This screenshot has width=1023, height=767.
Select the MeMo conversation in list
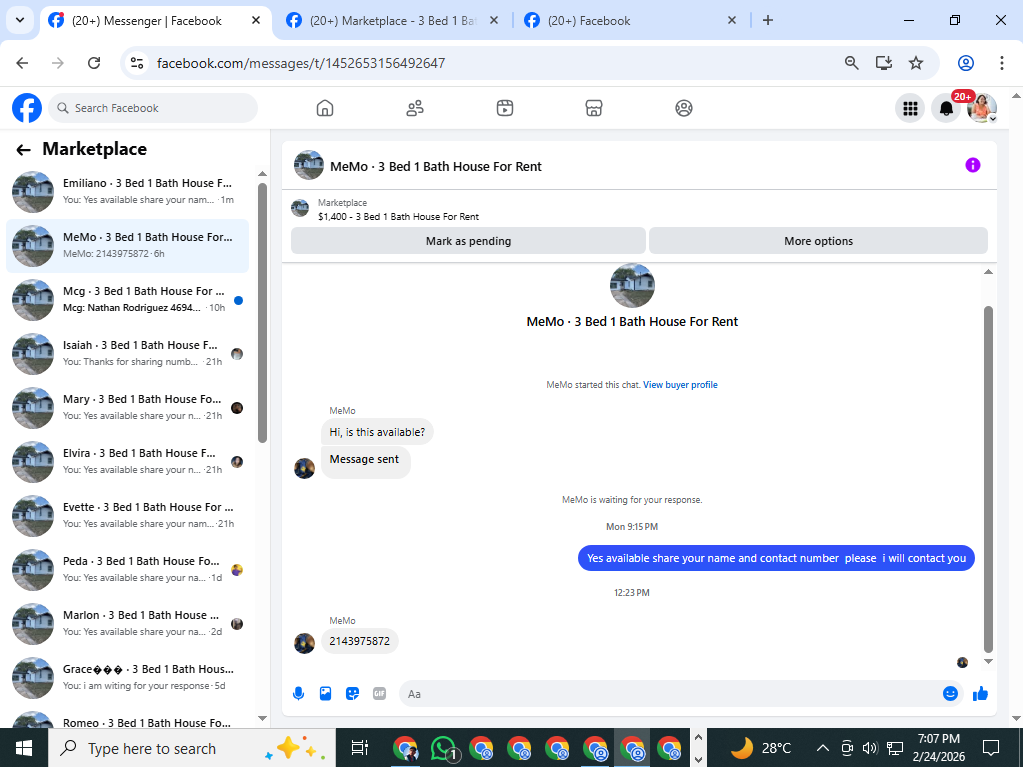[x=127, y=246]
